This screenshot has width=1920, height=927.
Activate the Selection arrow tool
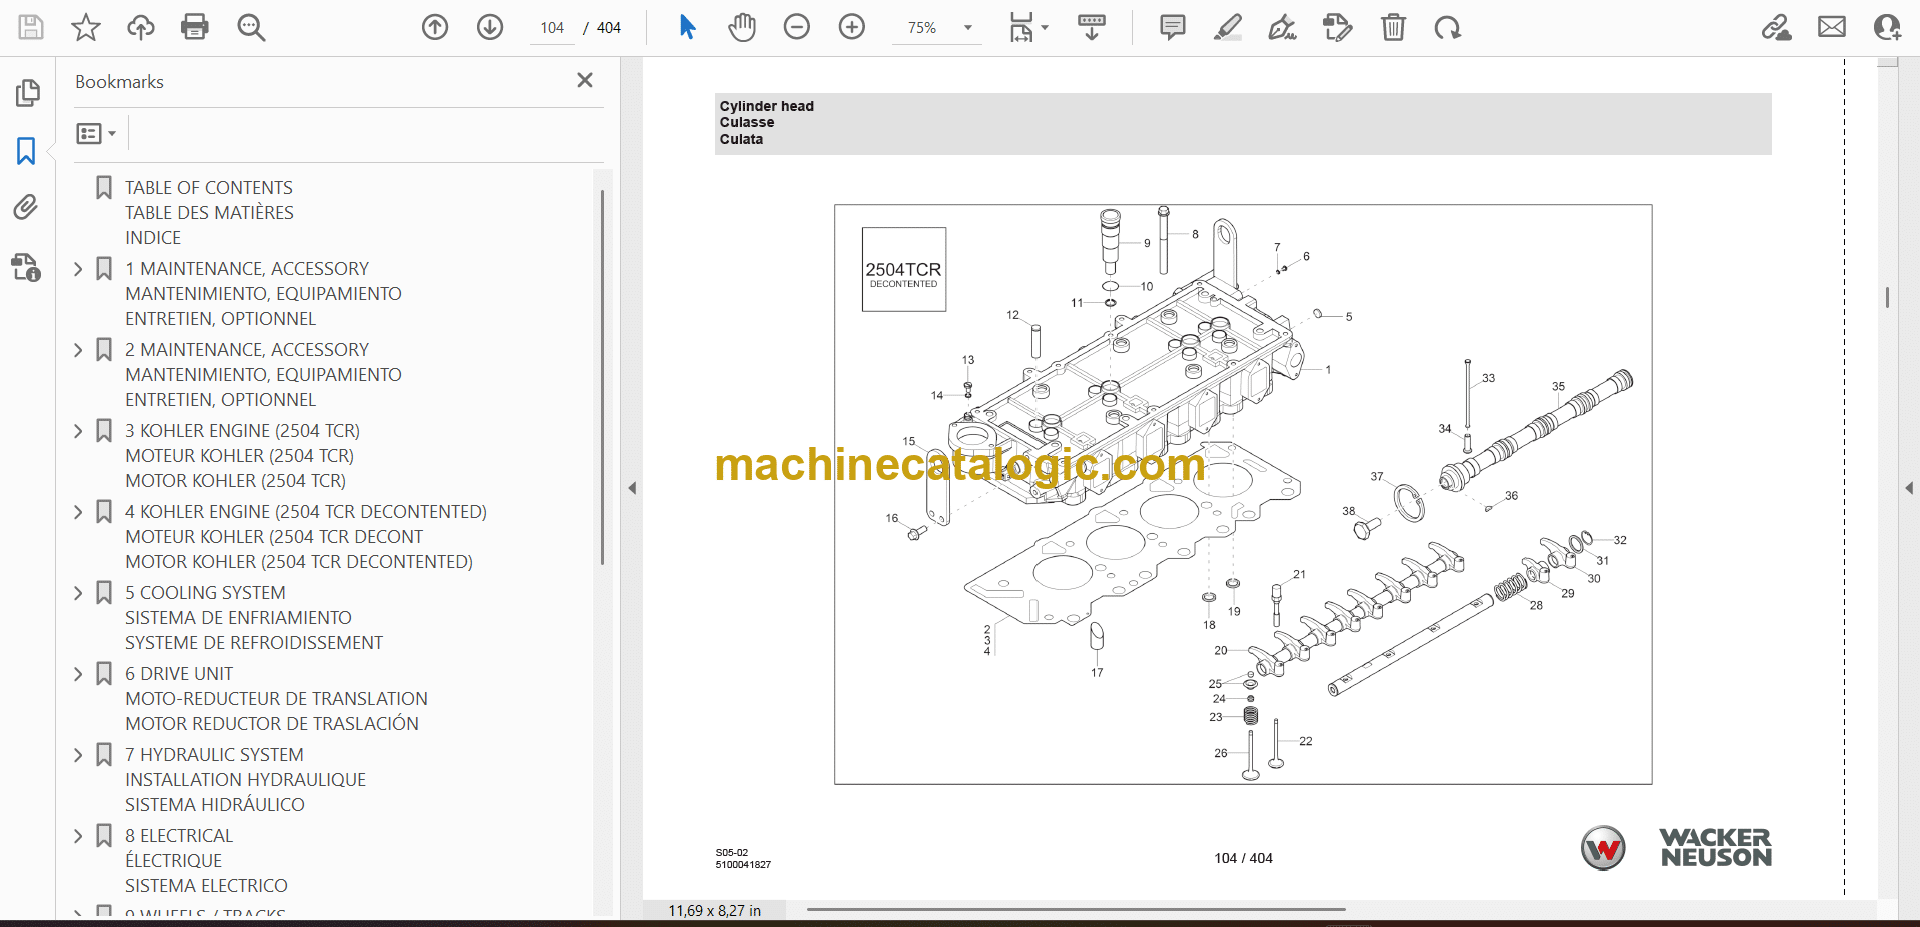click(x=687, y=27)
